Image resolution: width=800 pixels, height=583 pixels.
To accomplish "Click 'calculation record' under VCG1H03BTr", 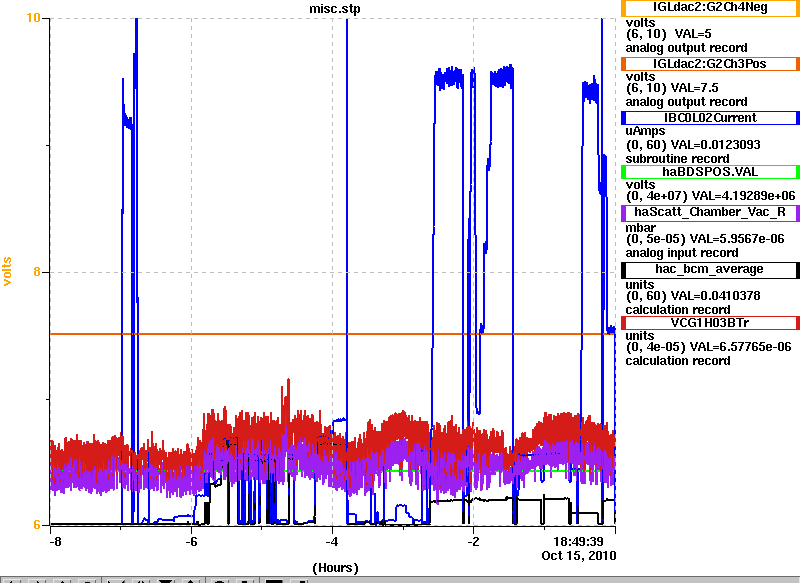I will click(x=678, y=361).
